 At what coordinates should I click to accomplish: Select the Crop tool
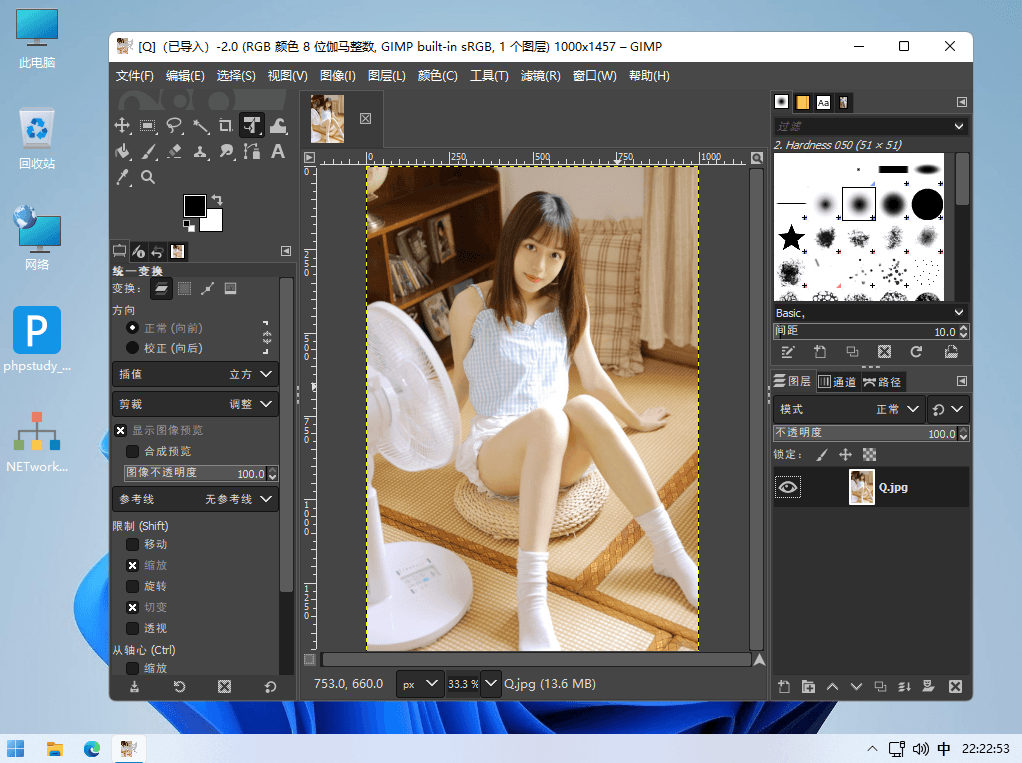pyautogui.click(x=226, y=125)
